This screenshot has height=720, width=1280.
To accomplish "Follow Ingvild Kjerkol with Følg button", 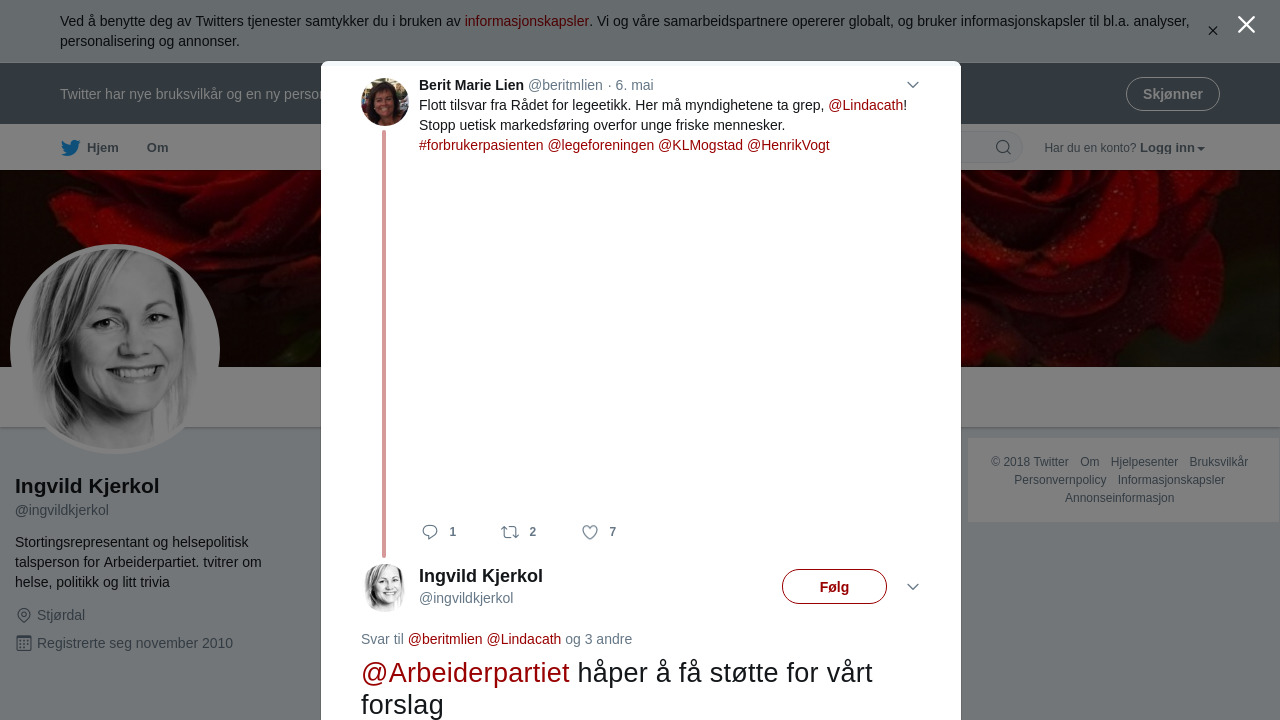I will coord(834,587).
